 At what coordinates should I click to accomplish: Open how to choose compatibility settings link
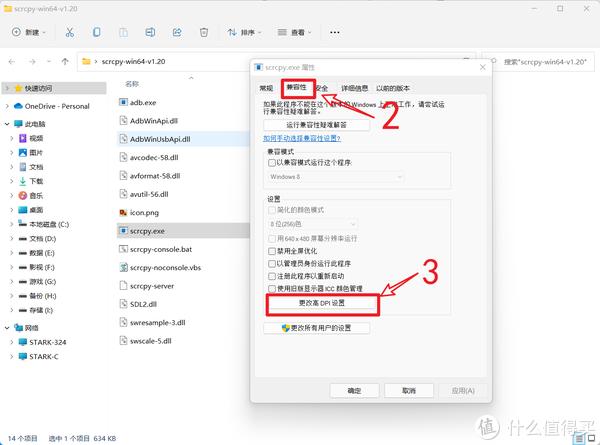tap(302, 138)
